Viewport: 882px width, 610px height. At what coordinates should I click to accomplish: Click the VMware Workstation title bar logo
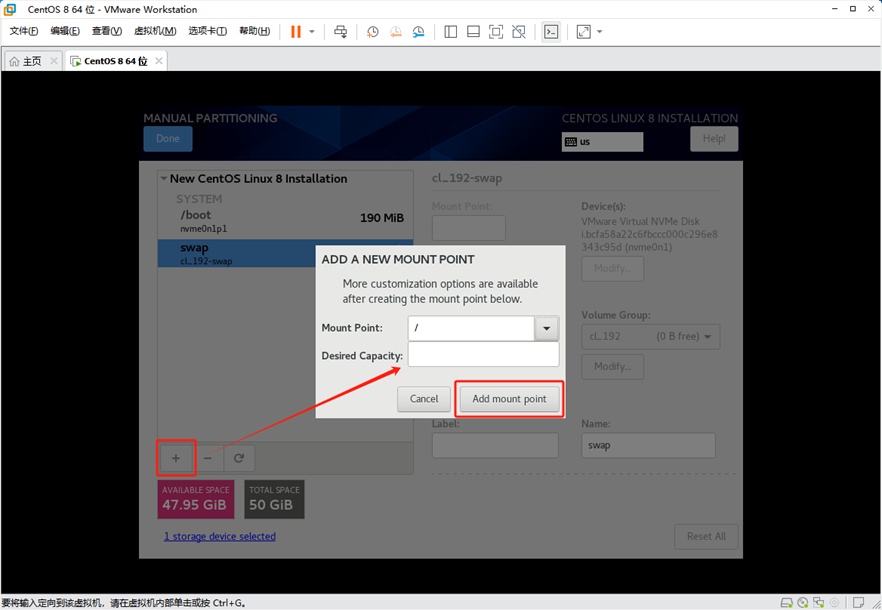(10, 9)
